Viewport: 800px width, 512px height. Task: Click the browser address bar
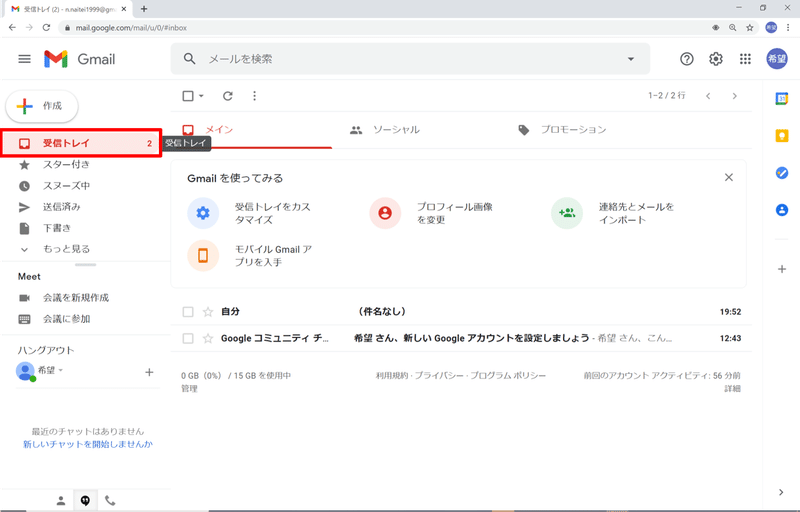tap(383, 28)
